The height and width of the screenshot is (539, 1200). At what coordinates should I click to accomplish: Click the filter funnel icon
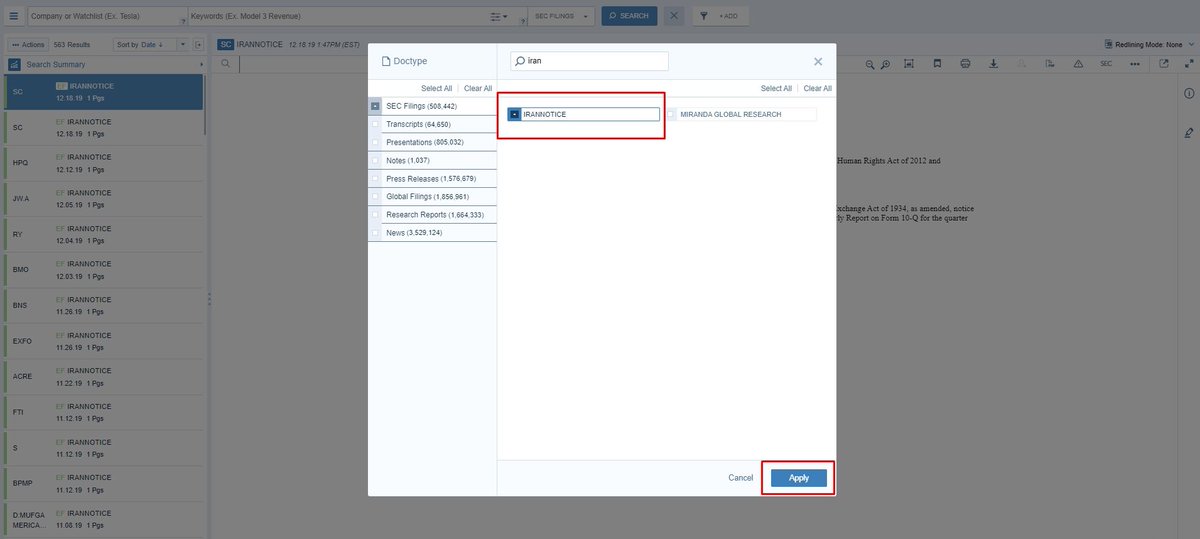pos(704,16)
